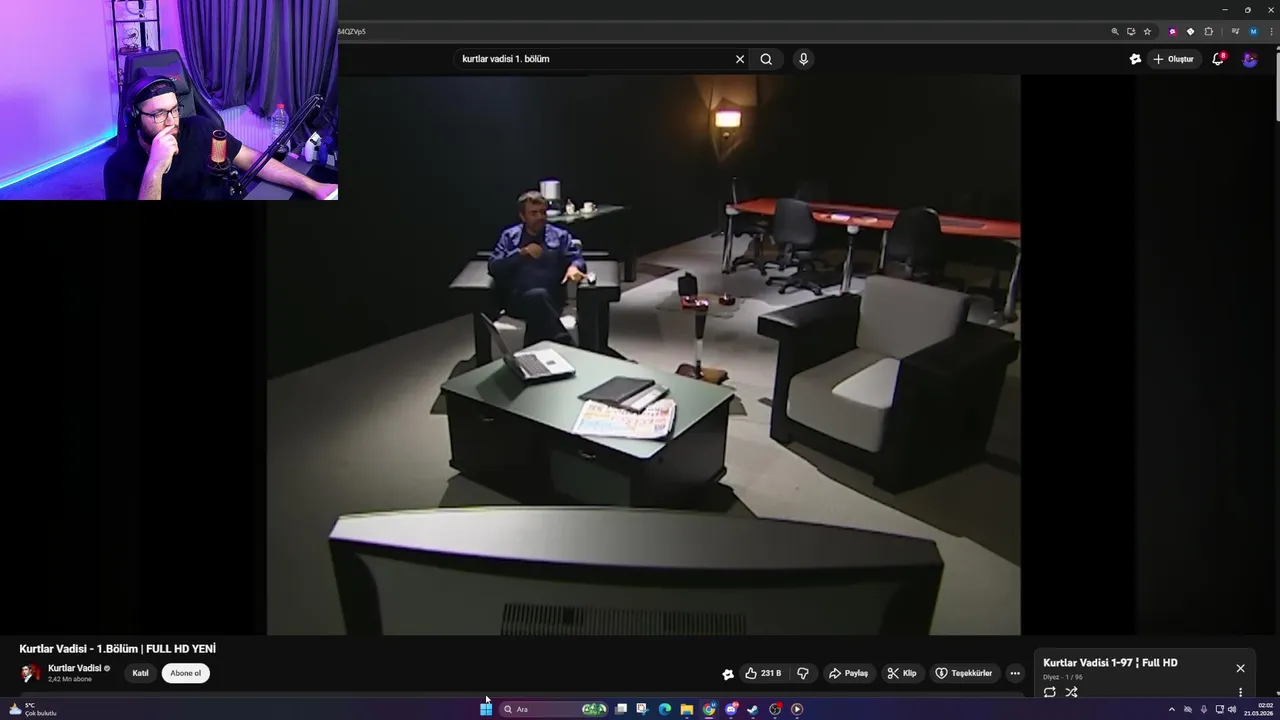Click the YouTube search magnifier button

point(766,59)
